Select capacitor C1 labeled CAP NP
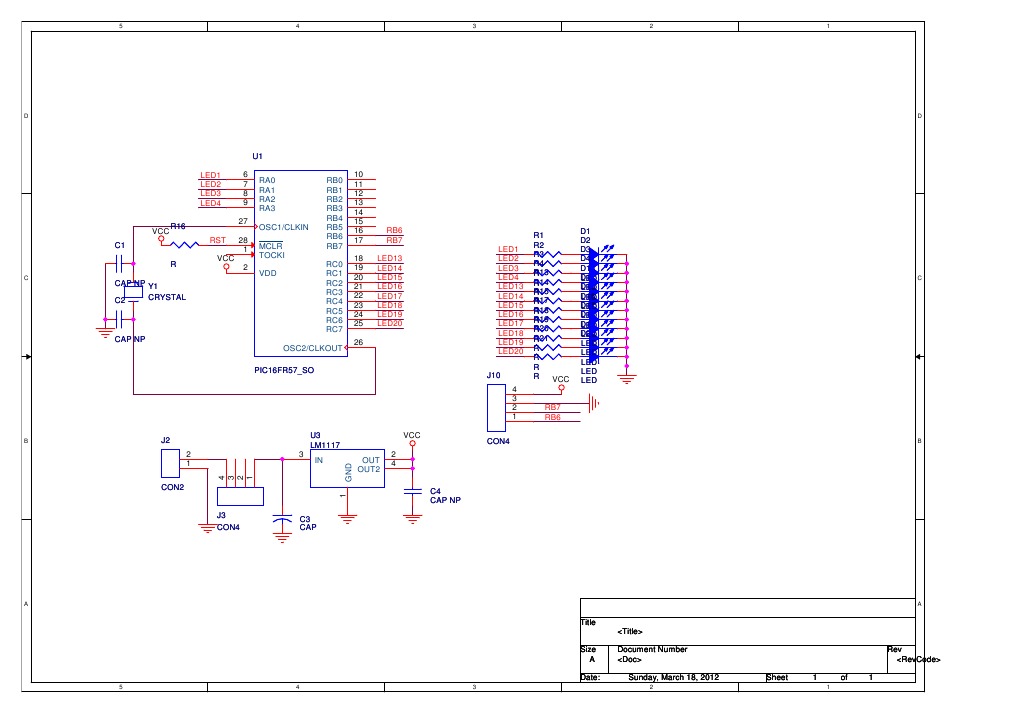Image resolution: width=1017 pixels, height=719 pixels. coord(120,265)
